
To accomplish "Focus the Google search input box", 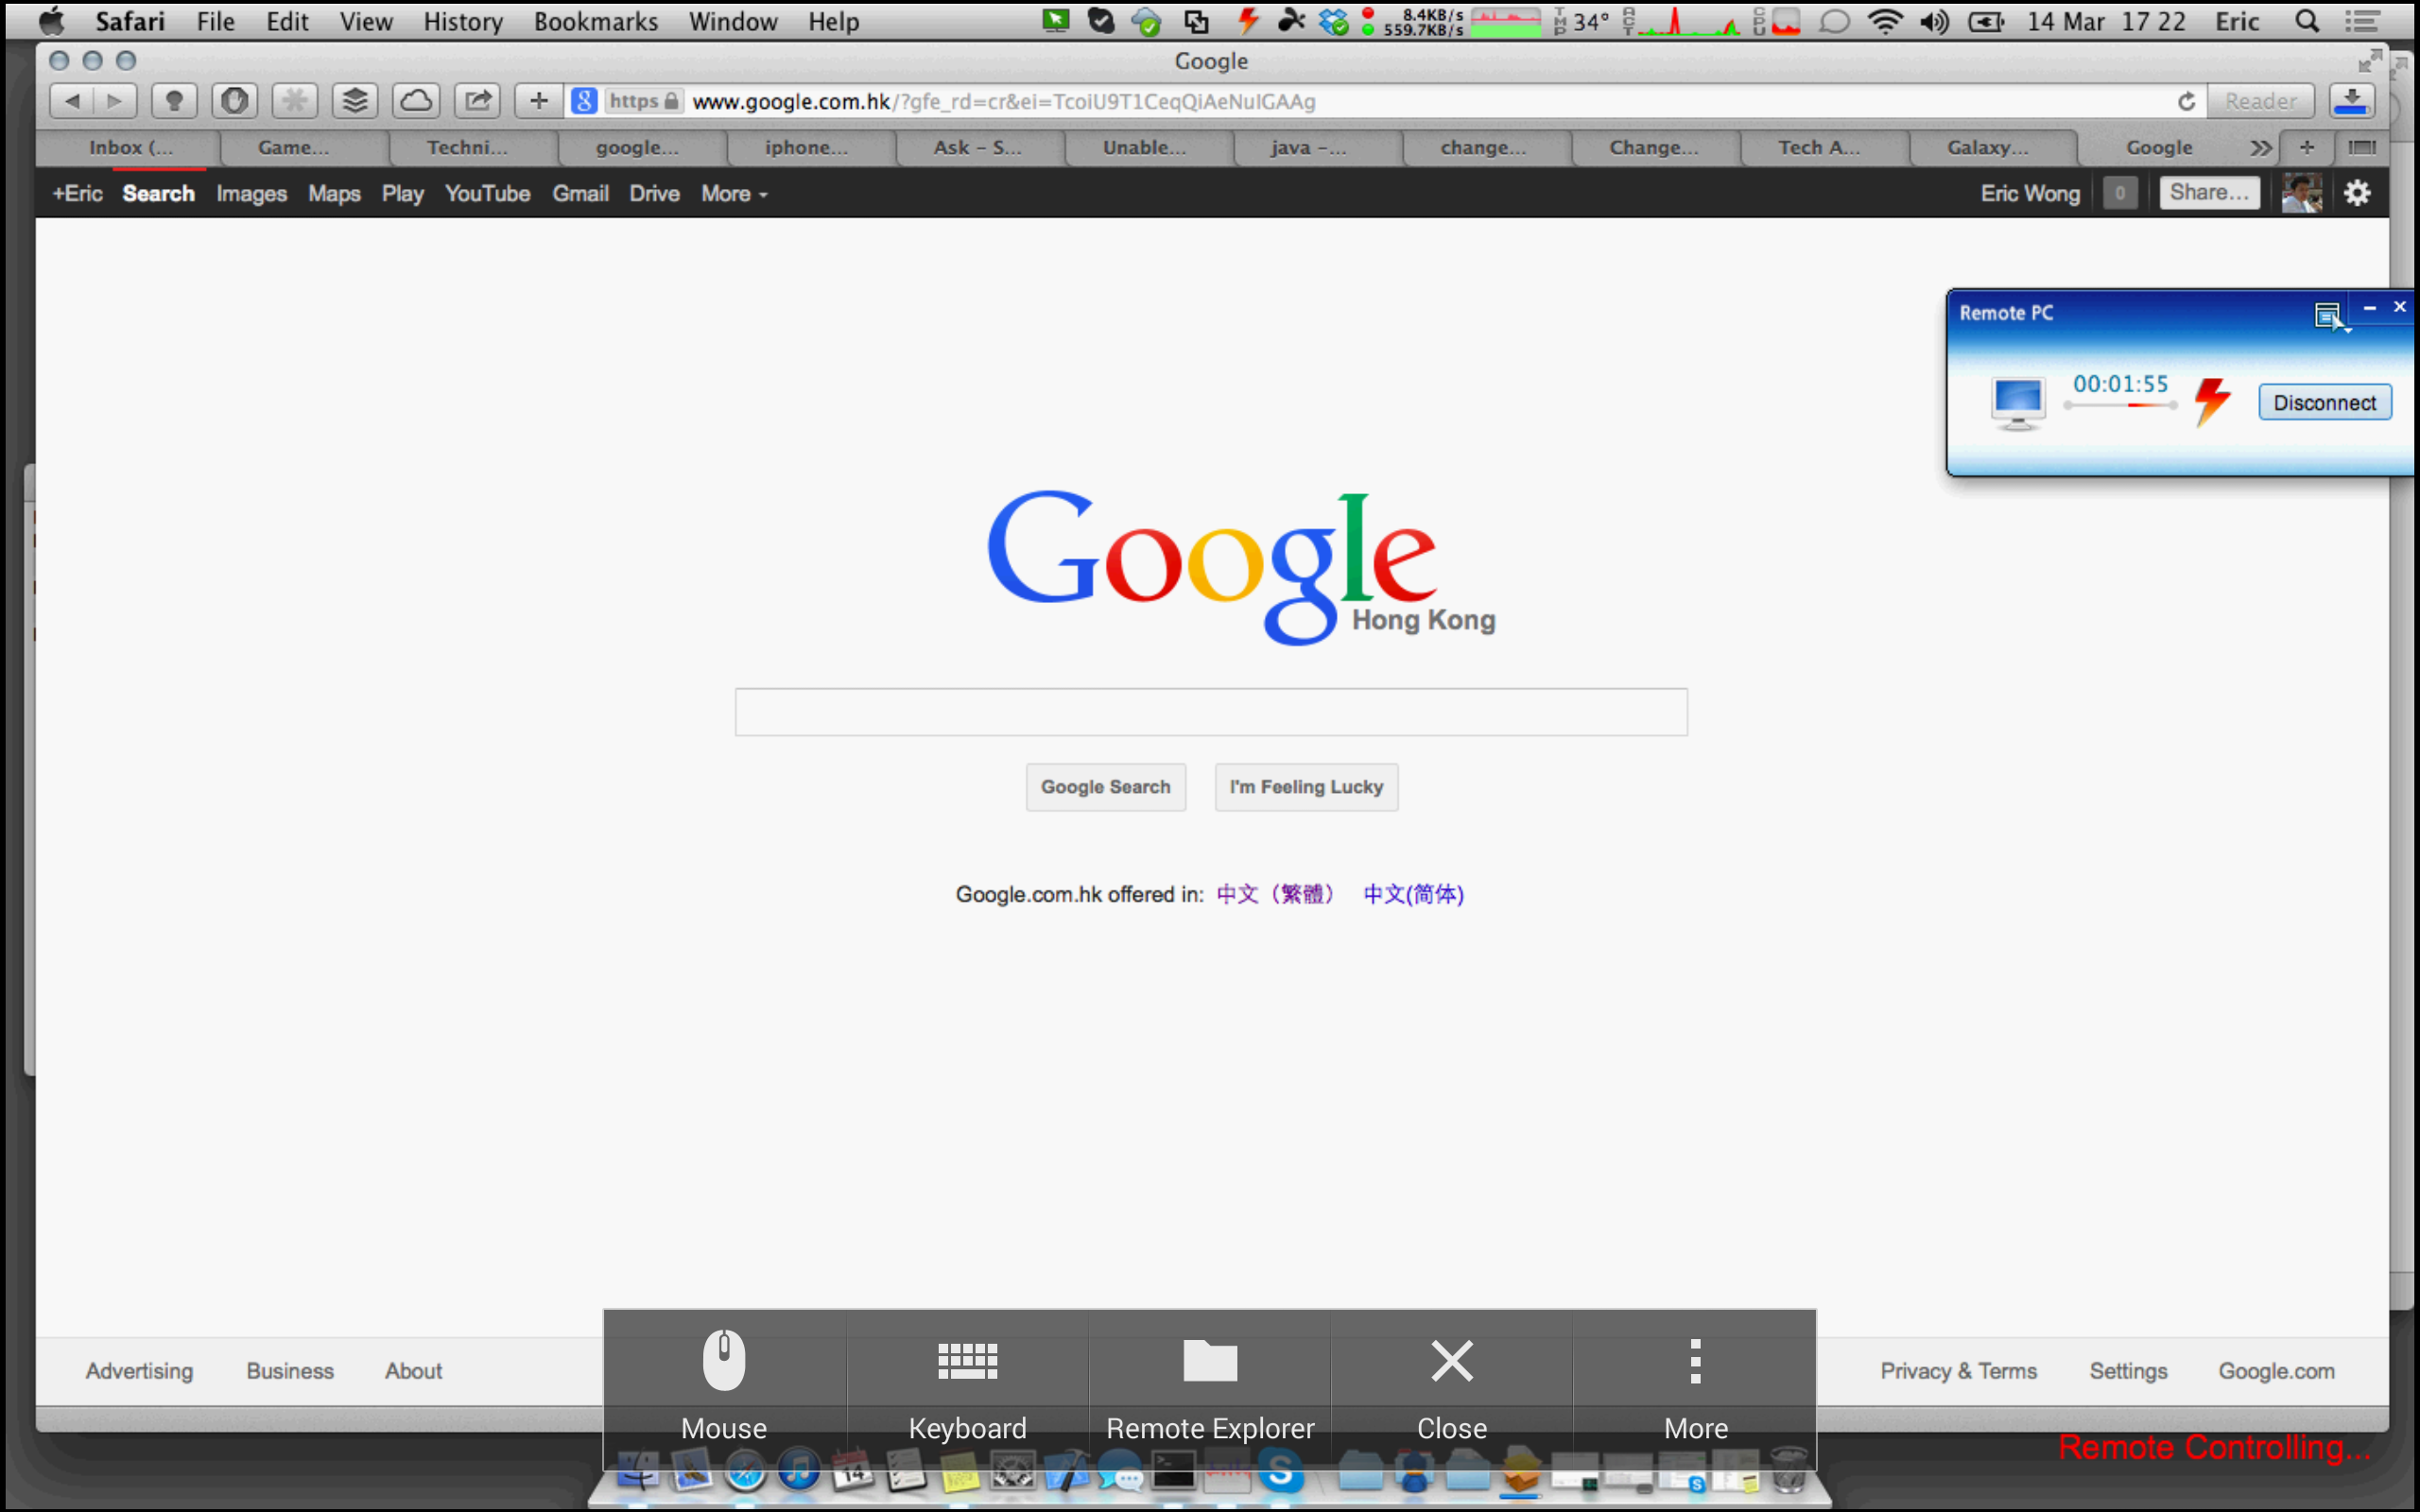I will click(1211, 712).
